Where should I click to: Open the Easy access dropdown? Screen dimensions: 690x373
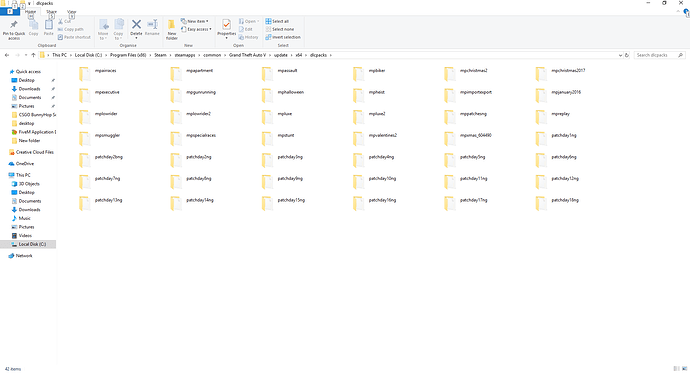tap(196, 29)
